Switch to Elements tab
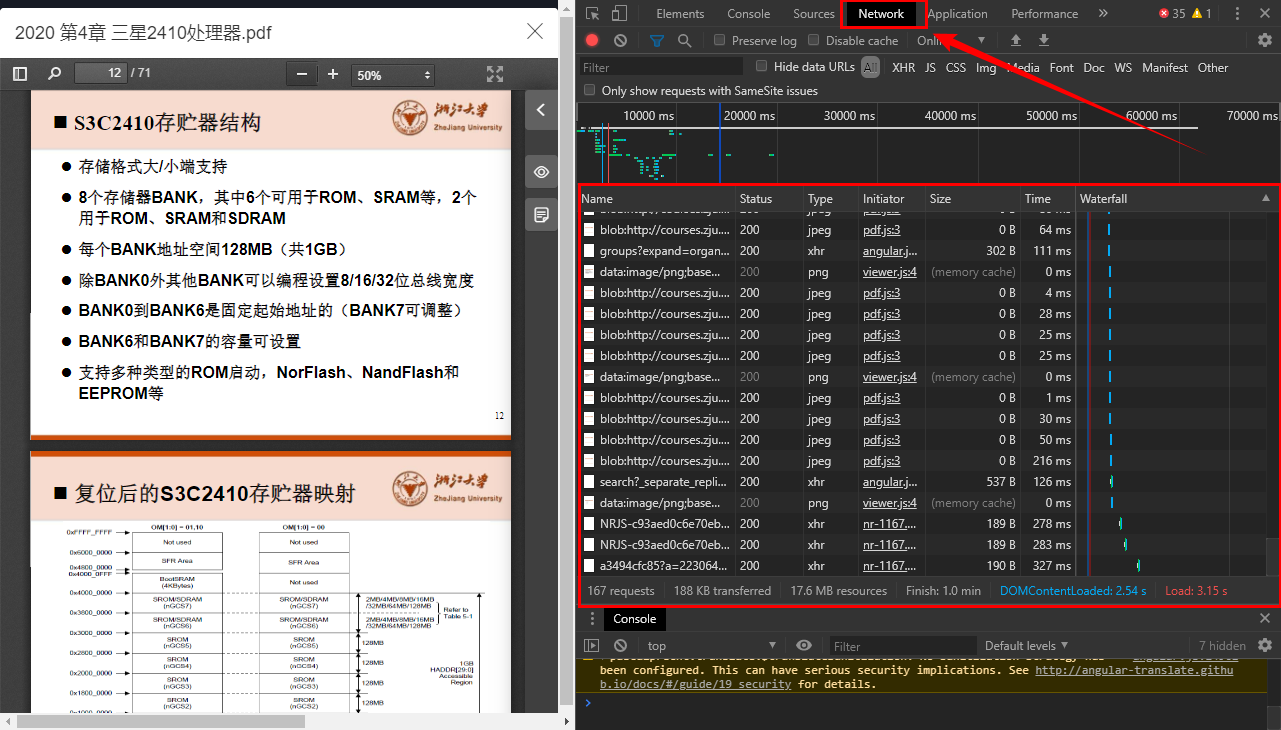Viewport: 1281px width, 730px height. coord(680,14)
